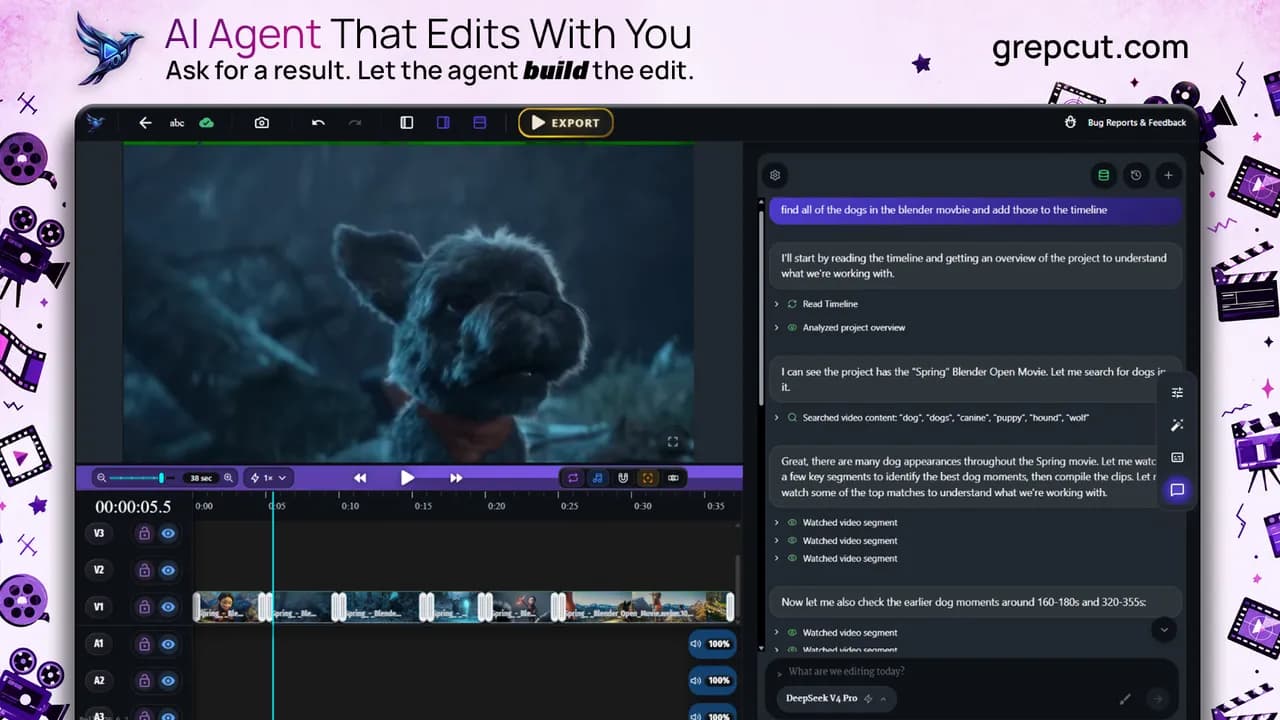
Task: Toggle the orange focus frame option
Action: tap(648, 478)
